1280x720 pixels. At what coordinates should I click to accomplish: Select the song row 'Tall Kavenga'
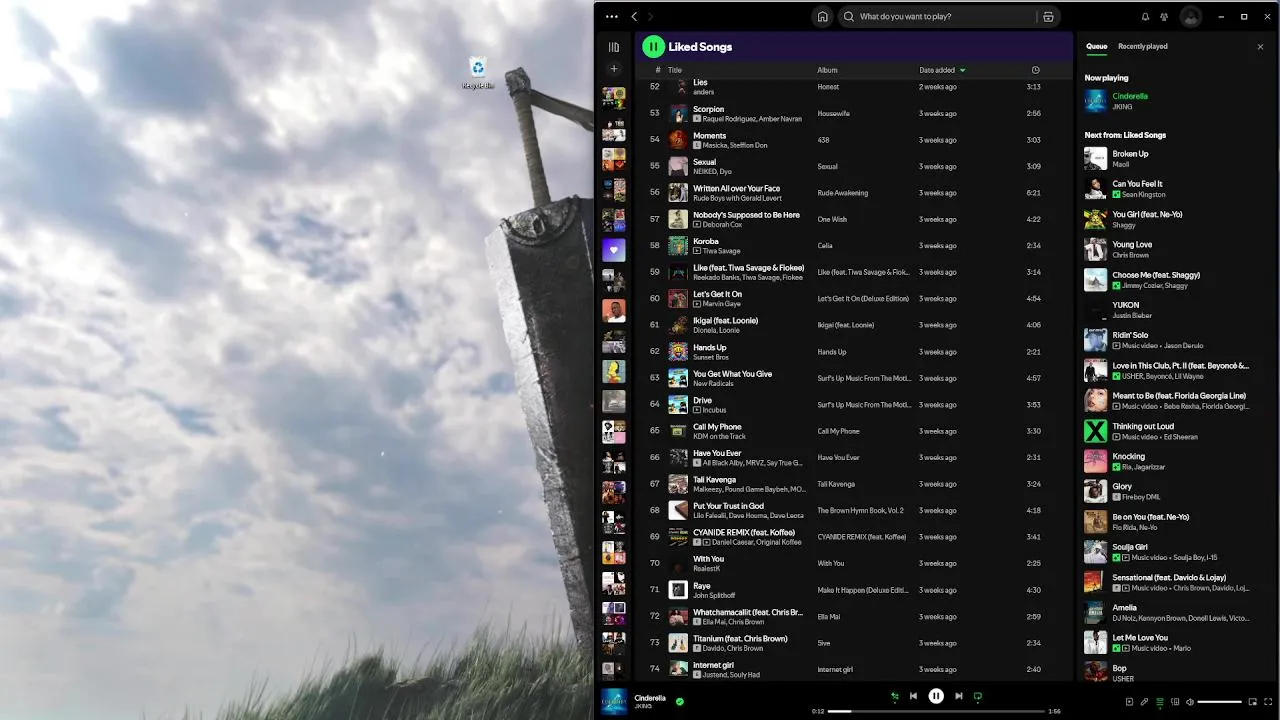coord(854,484)
